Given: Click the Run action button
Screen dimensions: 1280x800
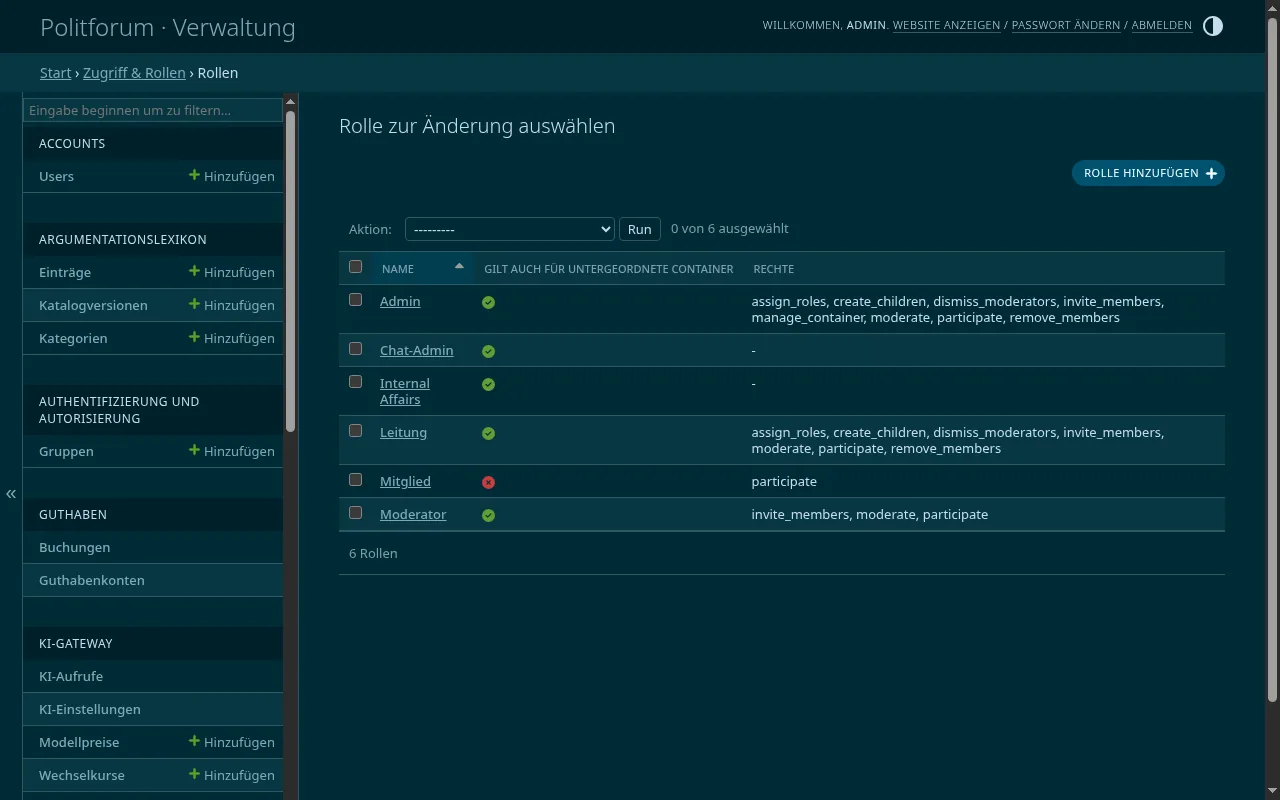Looking at the screenshot, I should pos(640,229).
